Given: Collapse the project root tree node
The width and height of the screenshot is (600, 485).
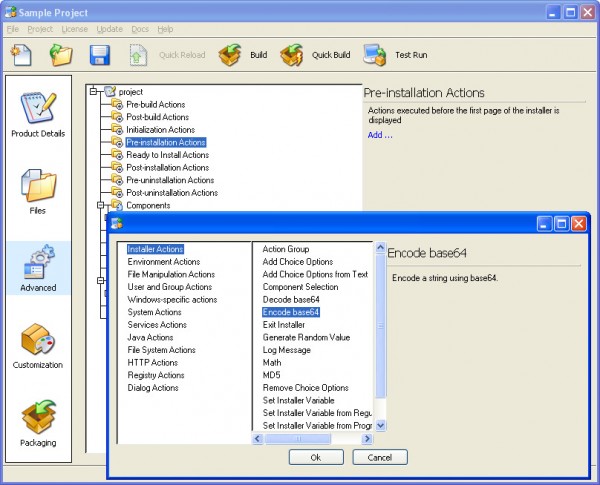Looking at the screenshot, I should point(91,92).
